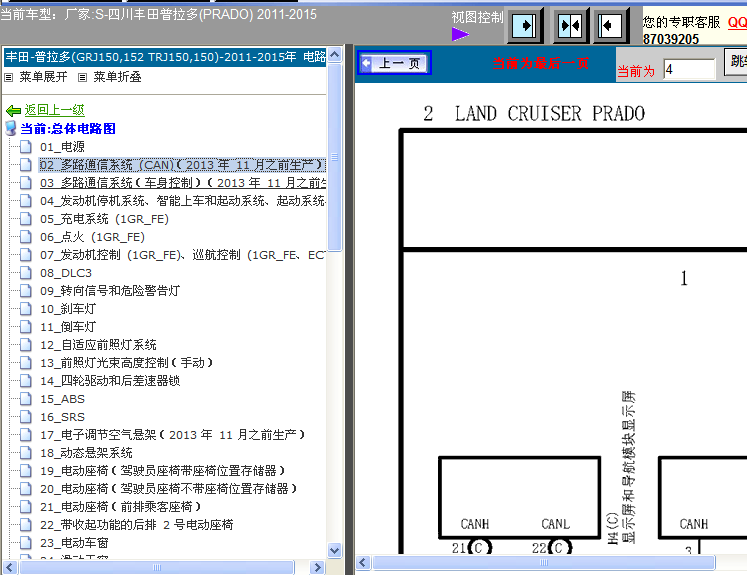Screen dimensions: 747x575
Task: Click the tree header 丰田-普拉多 title
Action: pyautogui.click(x=165, y=57)
